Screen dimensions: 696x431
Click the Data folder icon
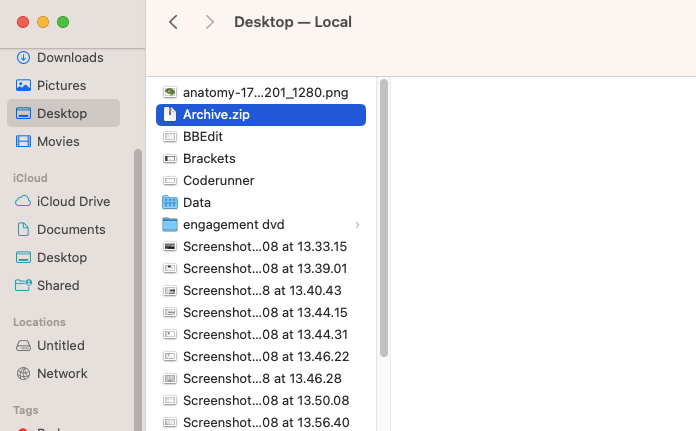pyautogui.click(x=170, y=202)
